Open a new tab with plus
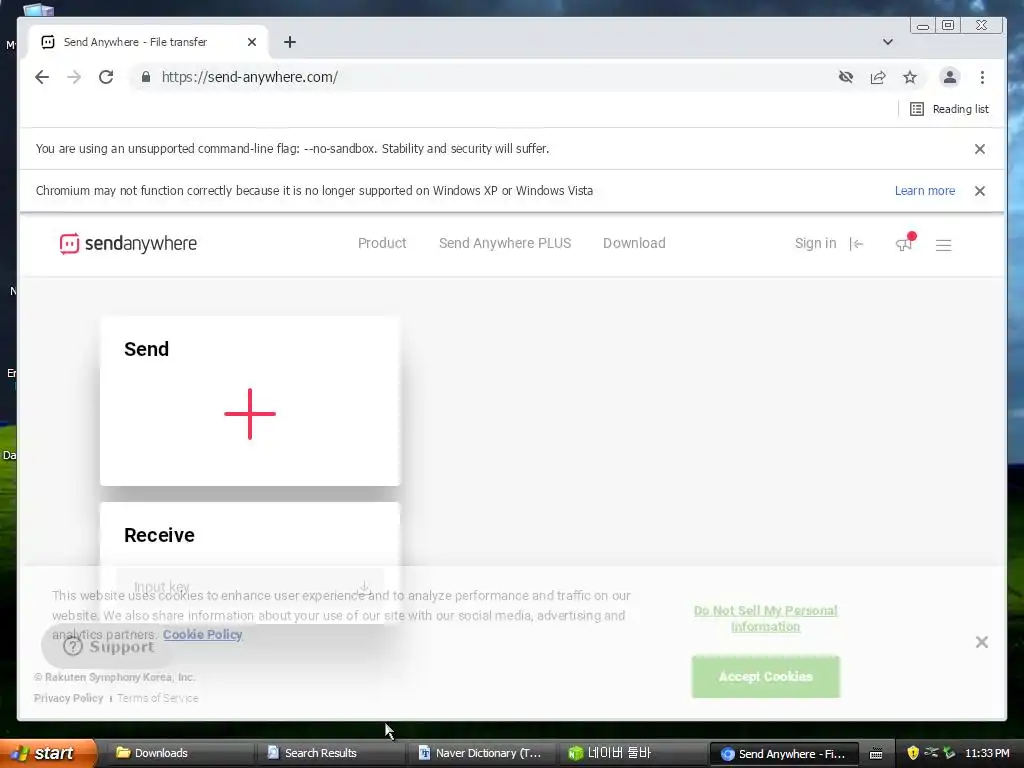Viewport: 1024px width, 768px height. [290, 42]
